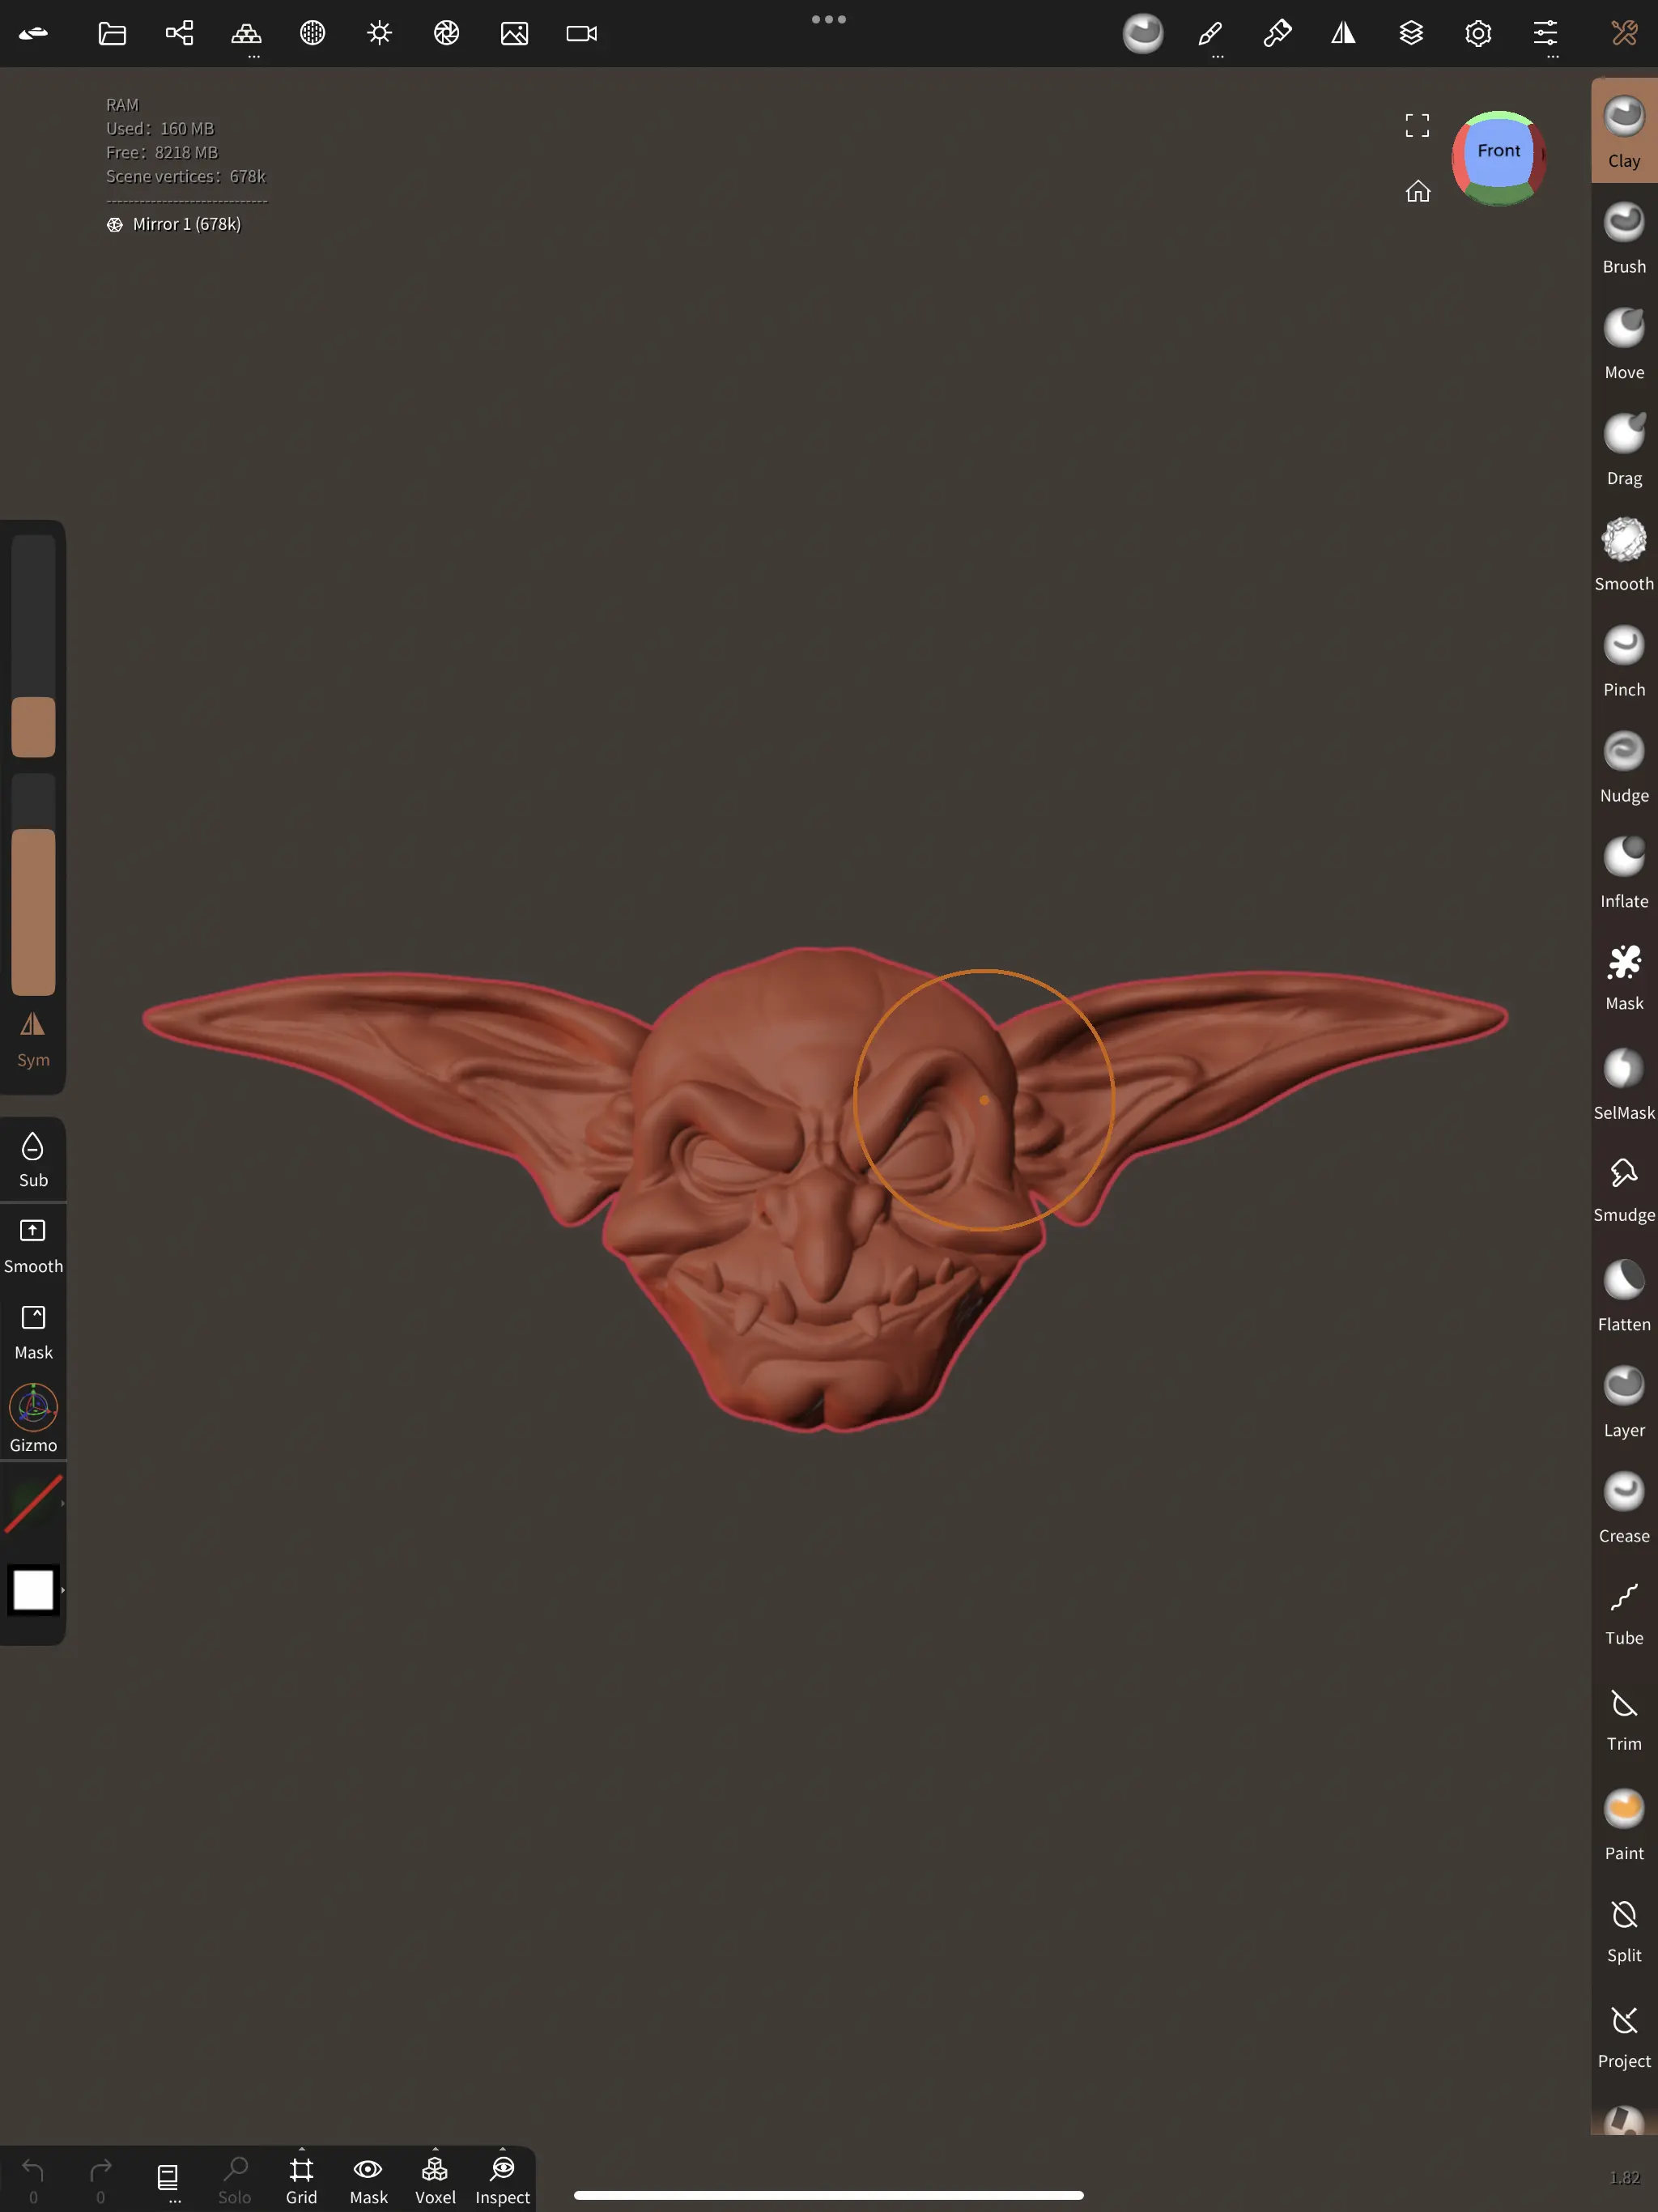Expand the Inspect options in bottom bar
Viewport: 1658px width, 2212px height.
pos(502,2148)
